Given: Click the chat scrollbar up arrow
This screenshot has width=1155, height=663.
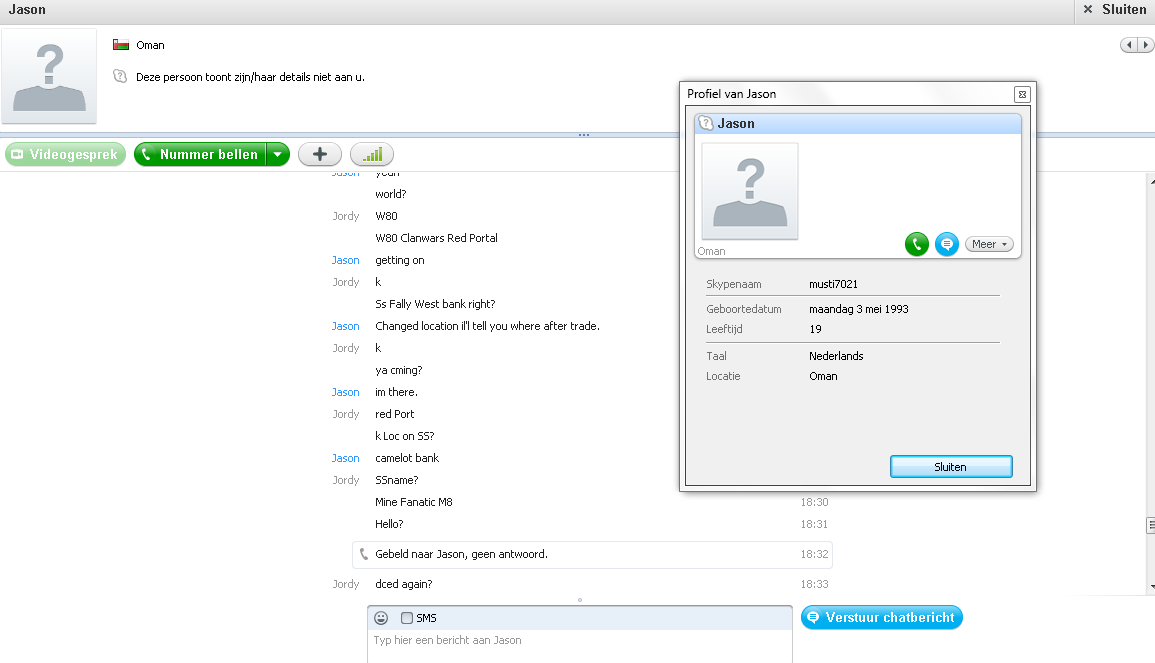Looking at the screenshot, I should pos(1151,180).
